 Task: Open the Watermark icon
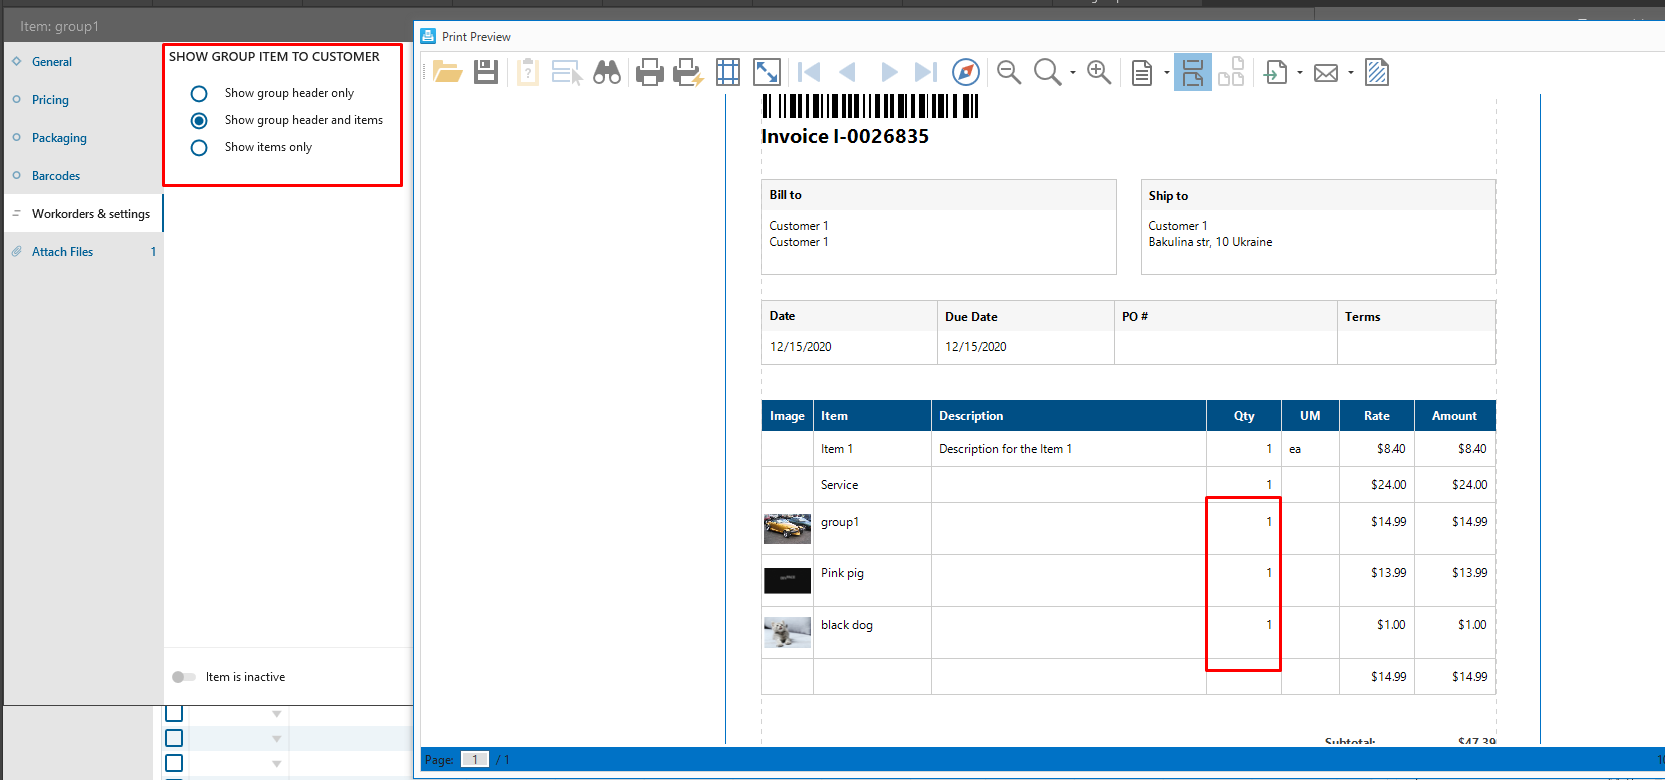(1377, 72)
